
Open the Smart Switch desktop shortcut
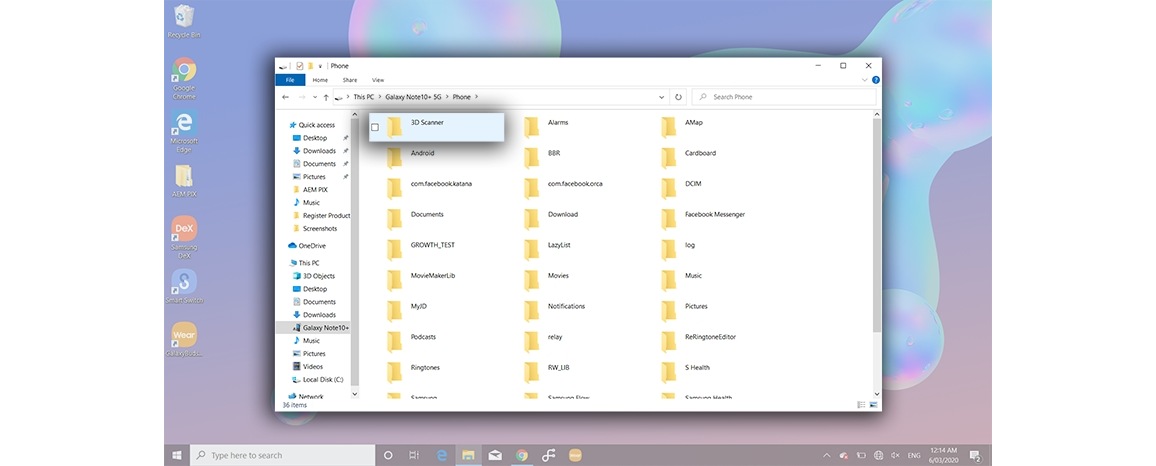click(x=184, y=287)
